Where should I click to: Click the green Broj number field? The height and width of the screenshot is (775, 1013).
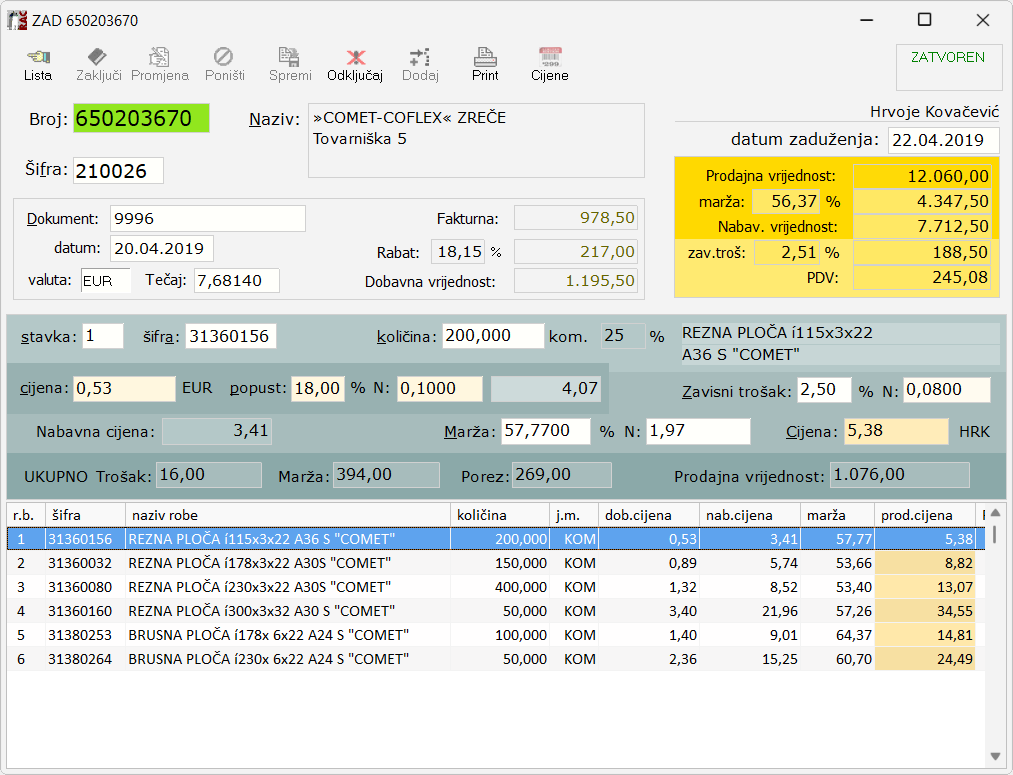coord(141,119)
